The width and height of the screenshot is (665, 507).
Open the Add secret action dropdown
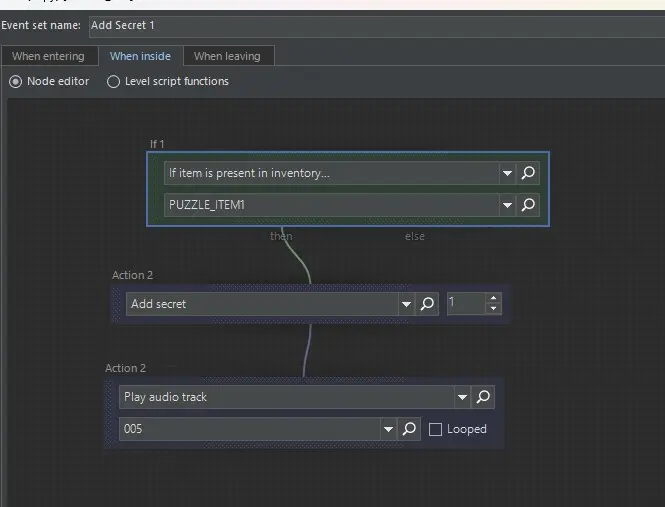[406, 304]
